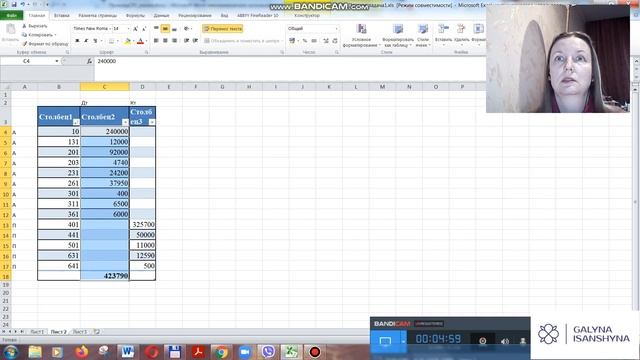
Task: Toggle center text horizontally
Action: (165, 41)
